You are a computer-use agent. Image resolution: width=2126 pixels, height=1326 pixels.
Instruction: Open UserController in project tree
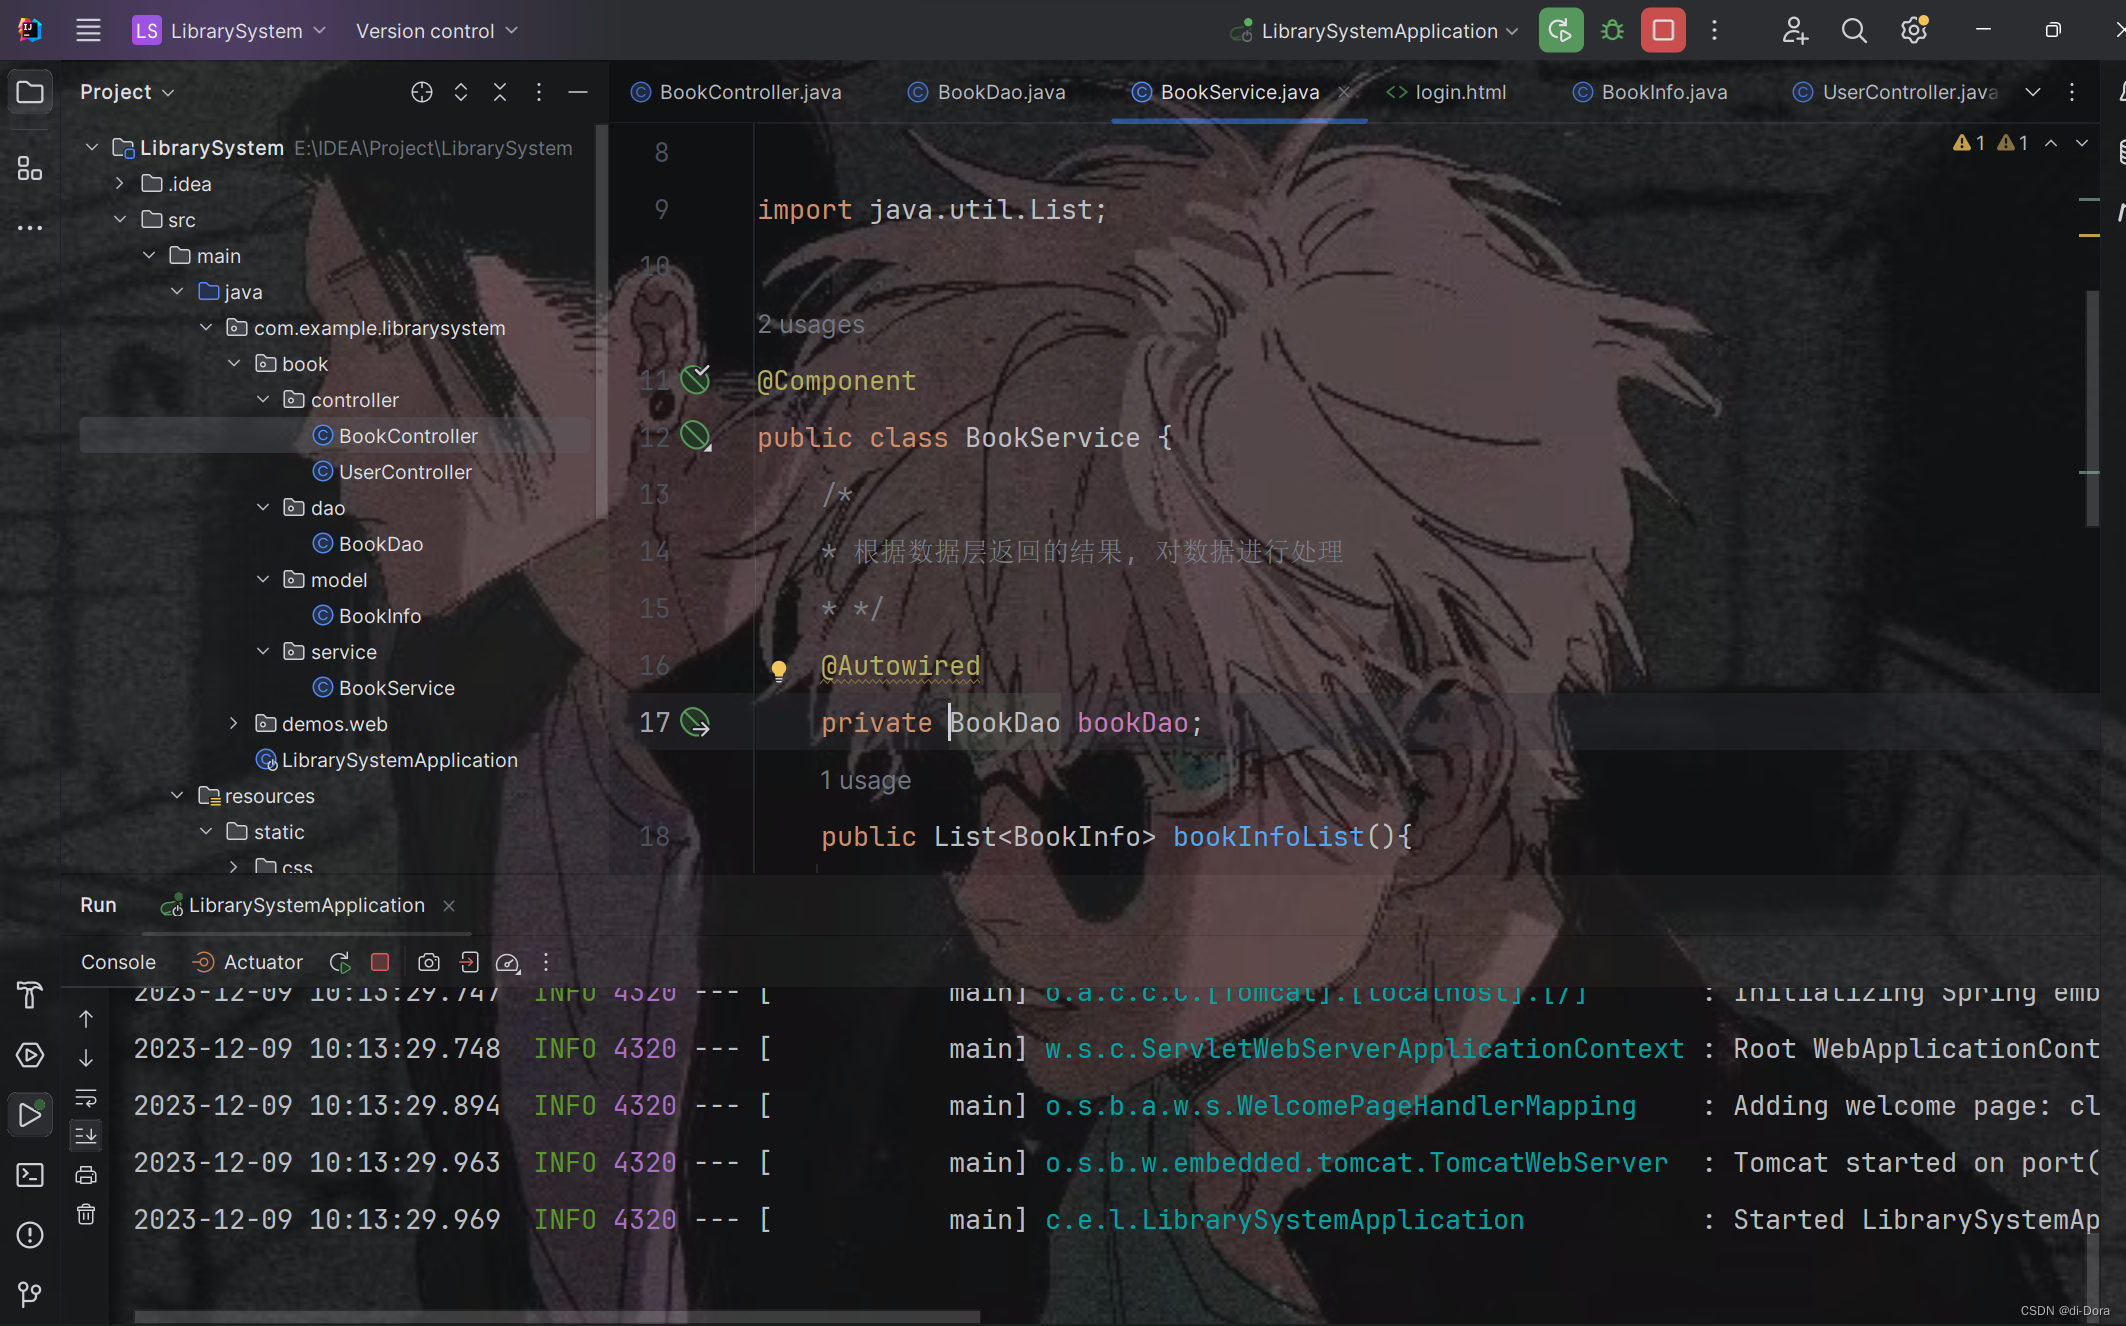click(x=391, y=472)
